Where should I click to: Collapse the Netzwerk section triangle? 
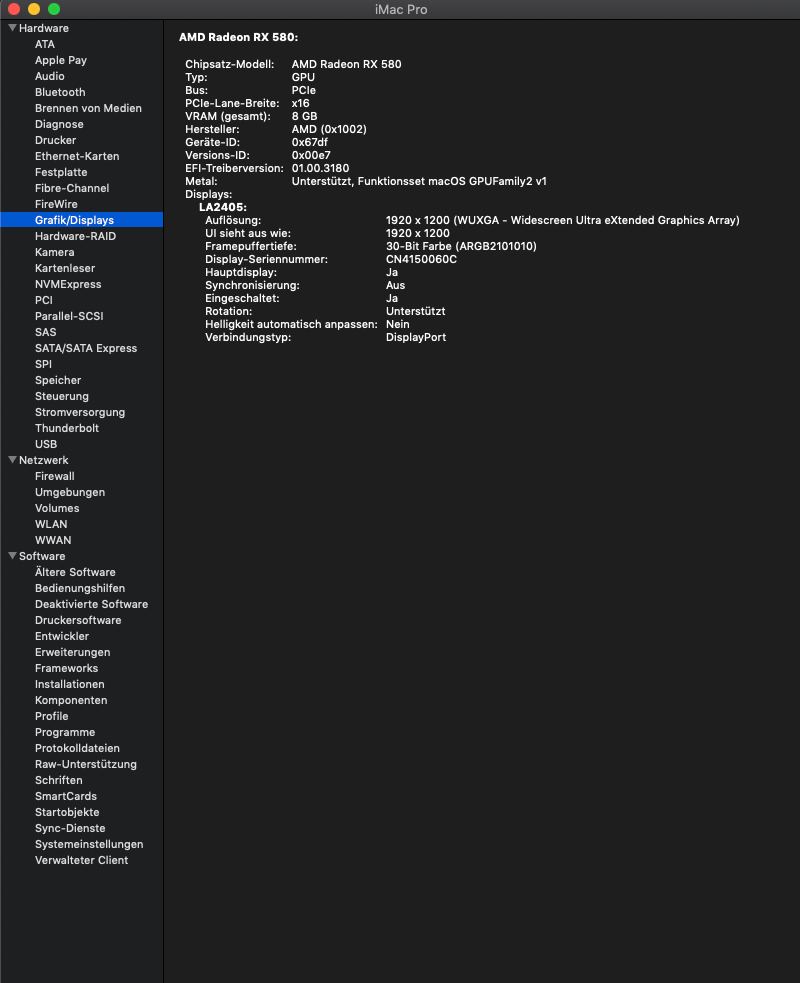click(x=12, y=460)
